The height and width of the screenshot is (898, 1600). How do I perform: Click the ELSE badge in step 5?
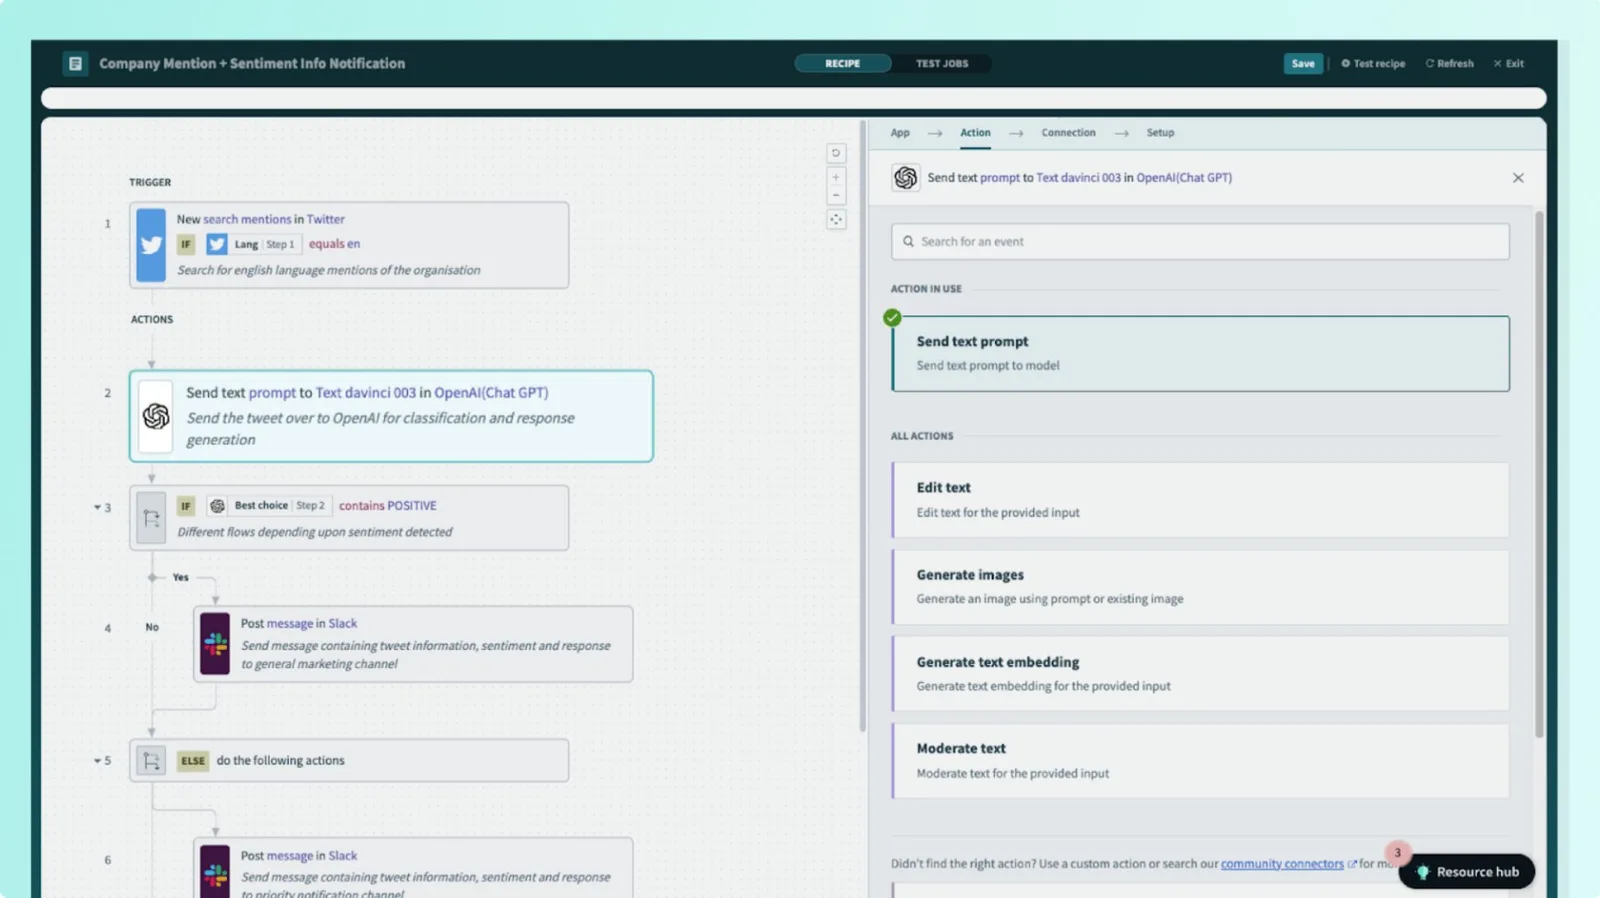193,761
